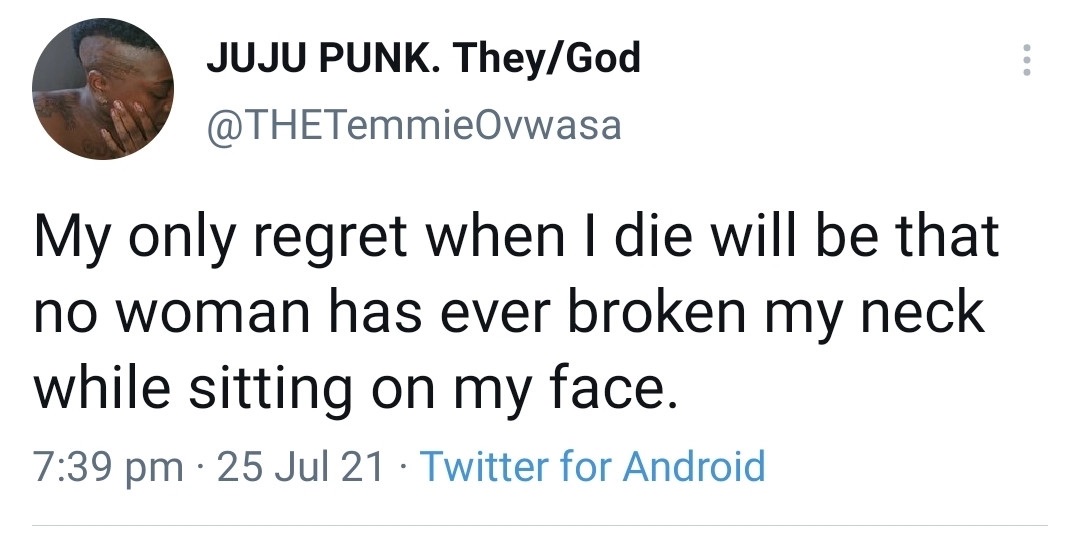Screen dimensions: 1080x536
Task: Click the tweet's last line of text
Action: click(x=356, y=389)
